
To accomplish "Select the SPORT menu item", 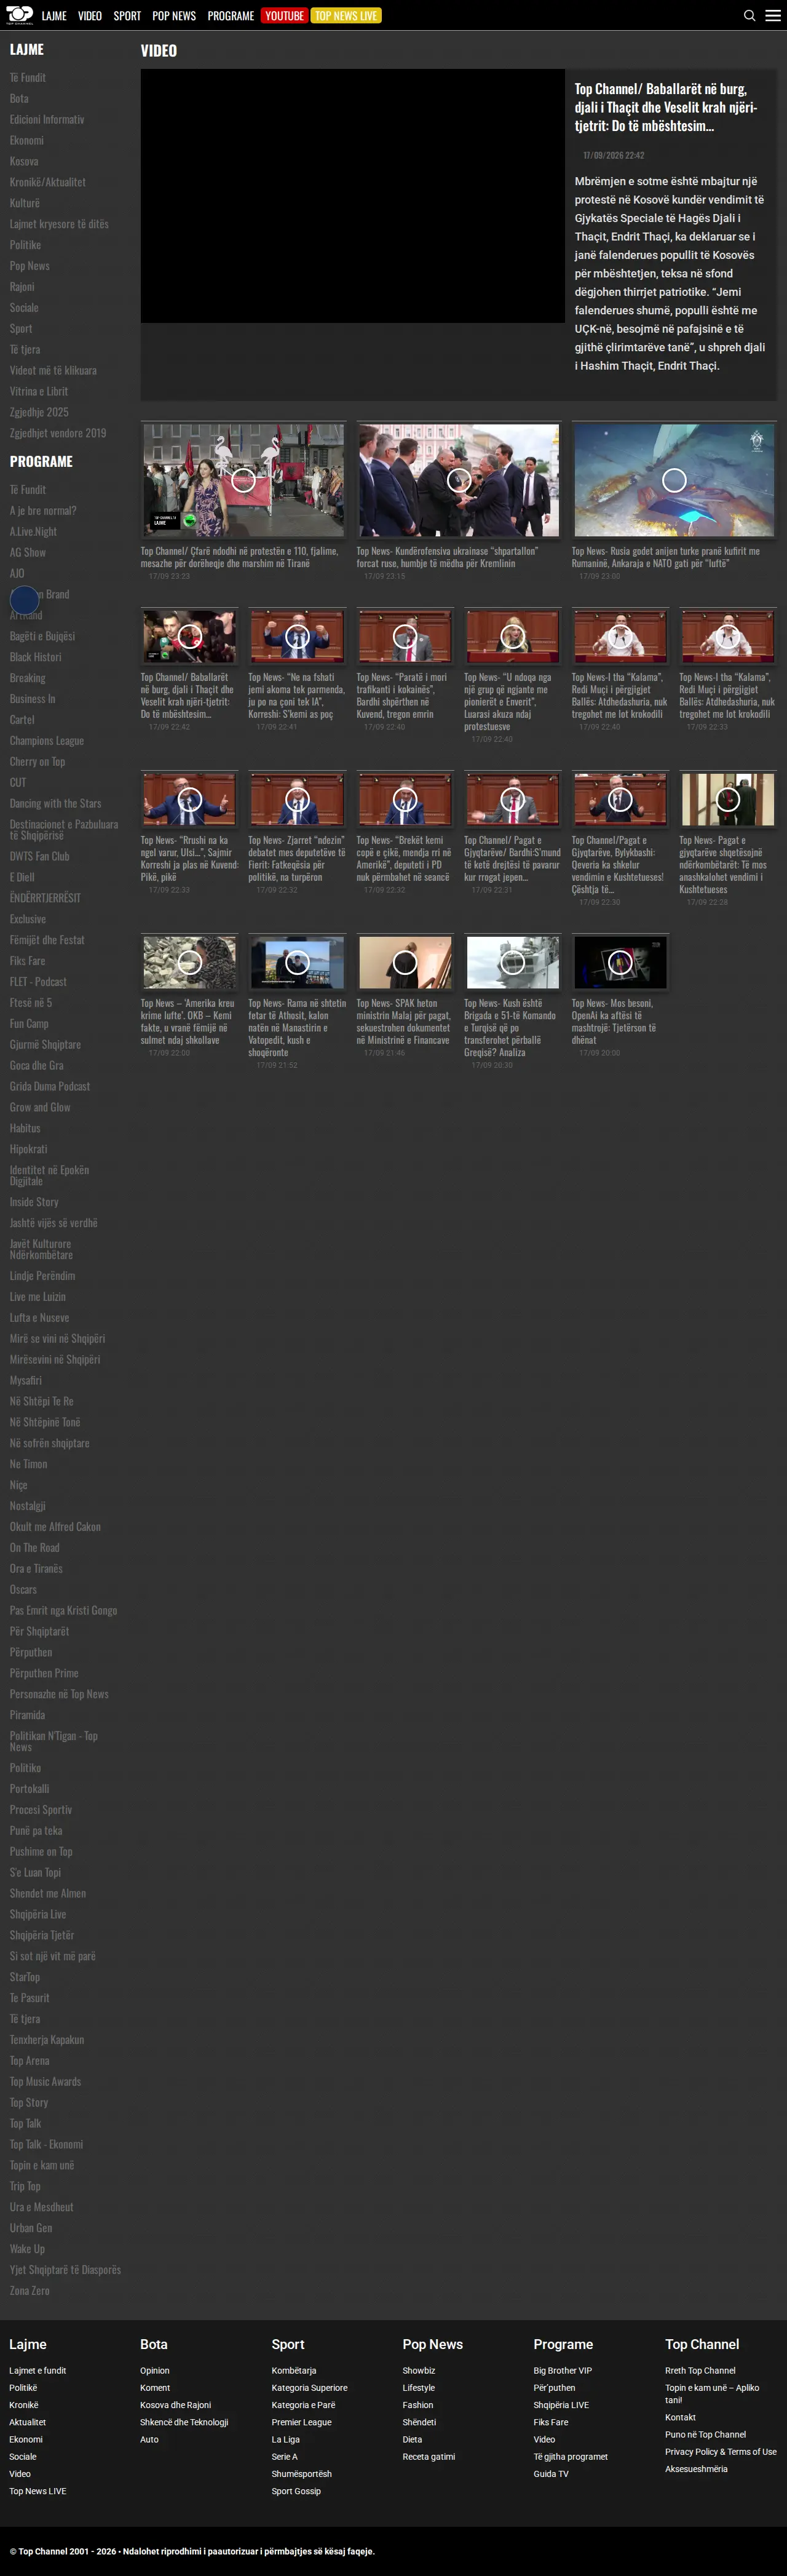I will 127,16.
